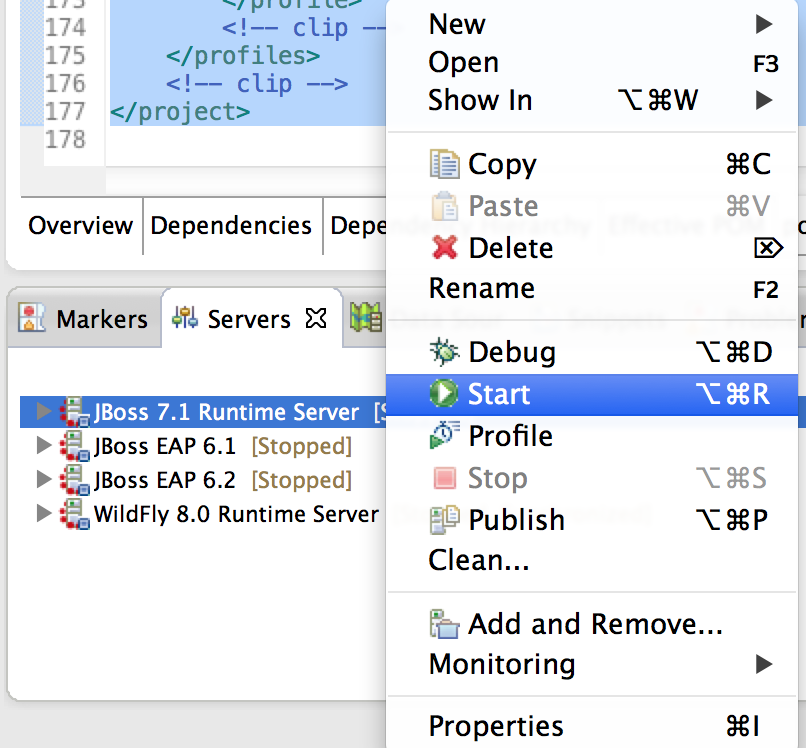
Task: Click the </project> closing tag line
Action: tap(180, 112)
